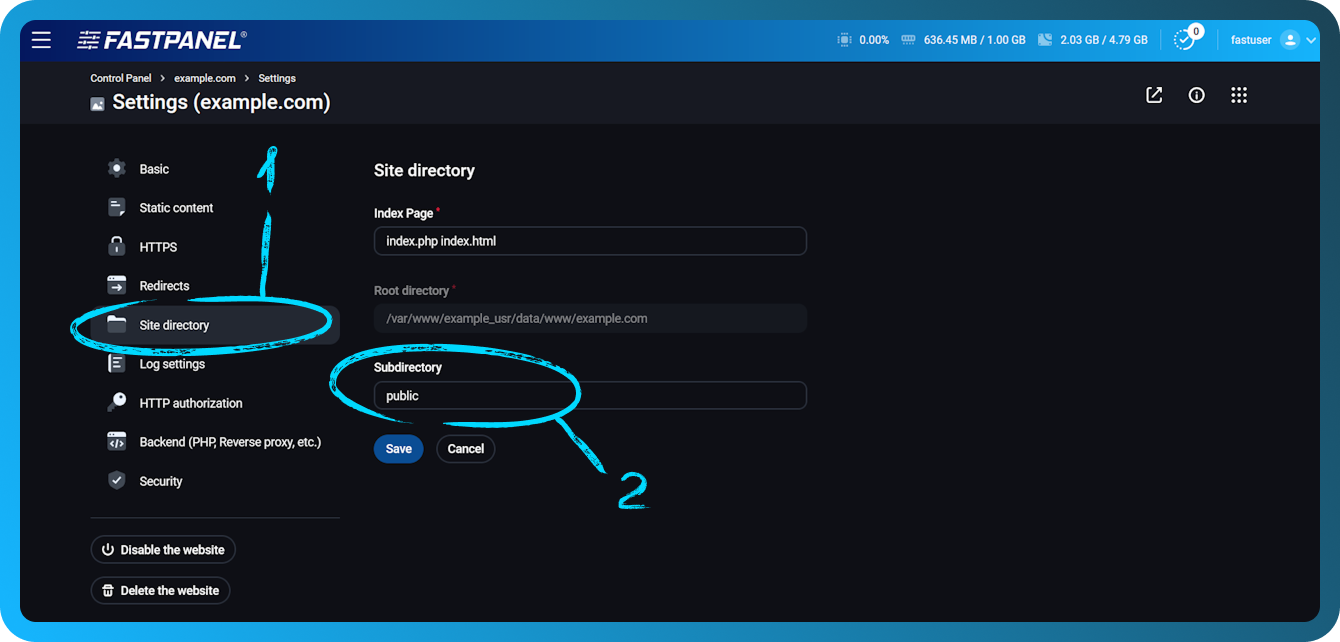Click the FASTPANEL logo

pos(160,40)
